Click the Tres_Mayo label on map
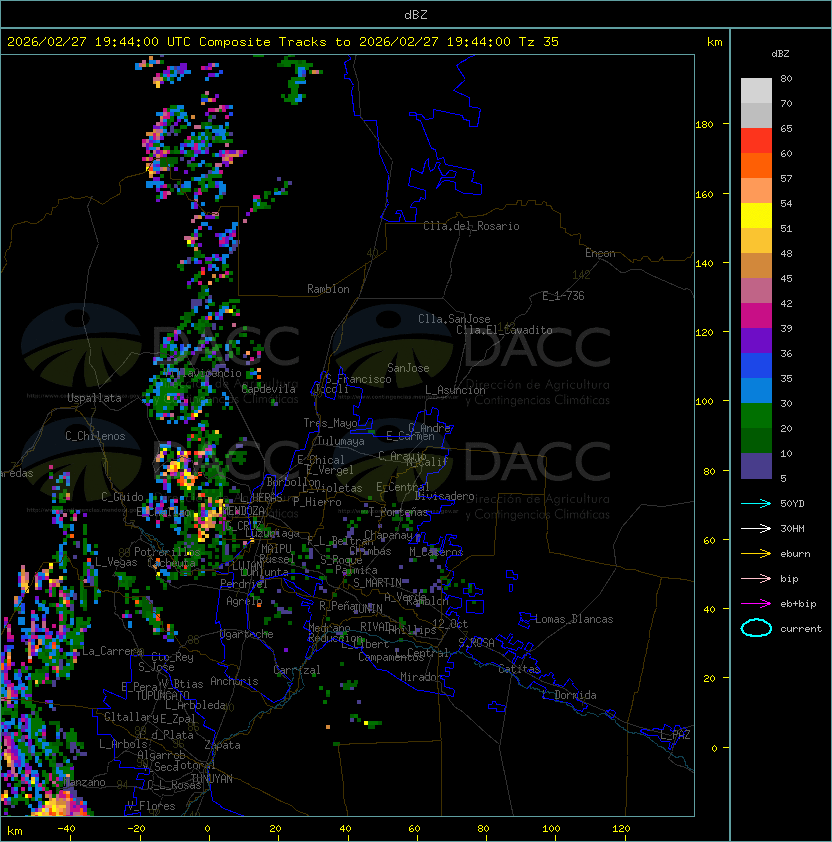 [x=330, y=423]
